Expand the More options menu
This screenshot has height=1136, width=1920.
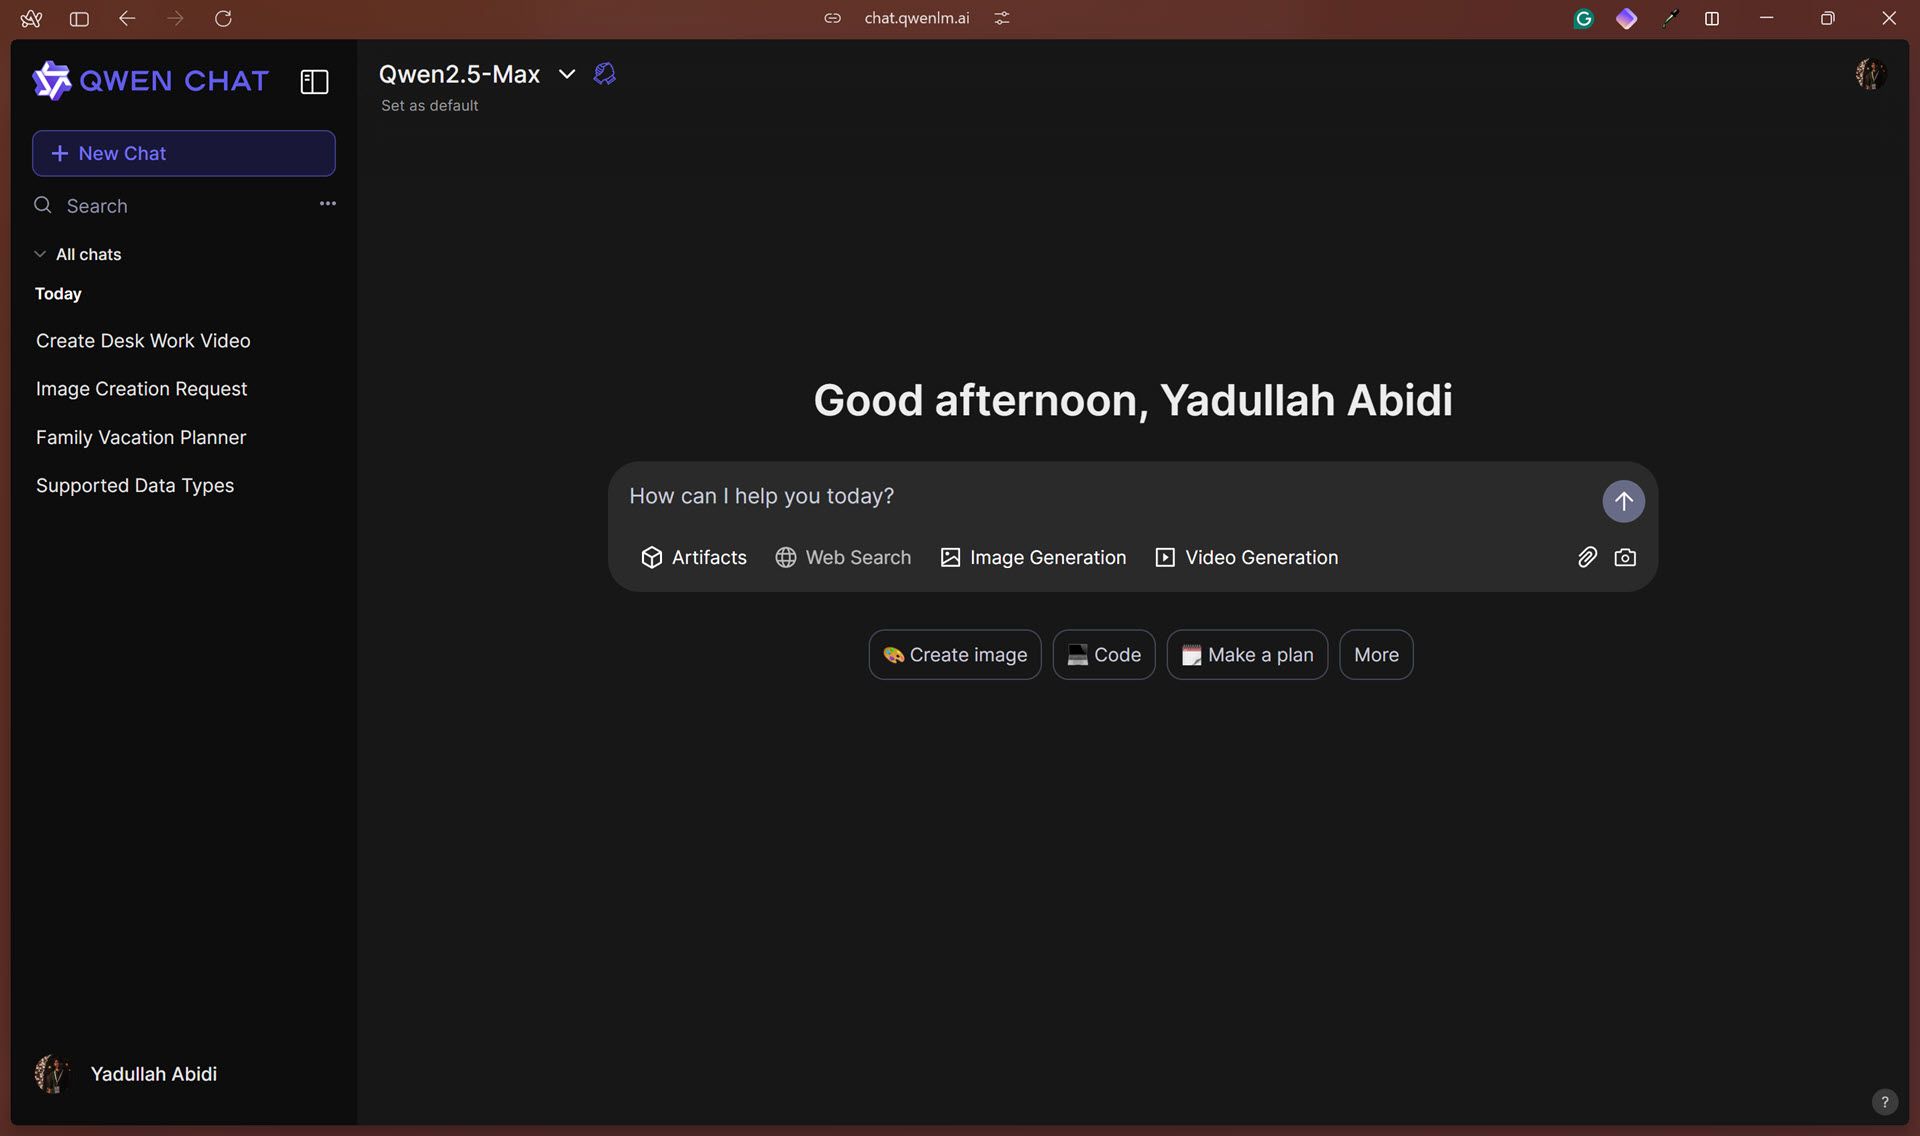(1375, 655)
